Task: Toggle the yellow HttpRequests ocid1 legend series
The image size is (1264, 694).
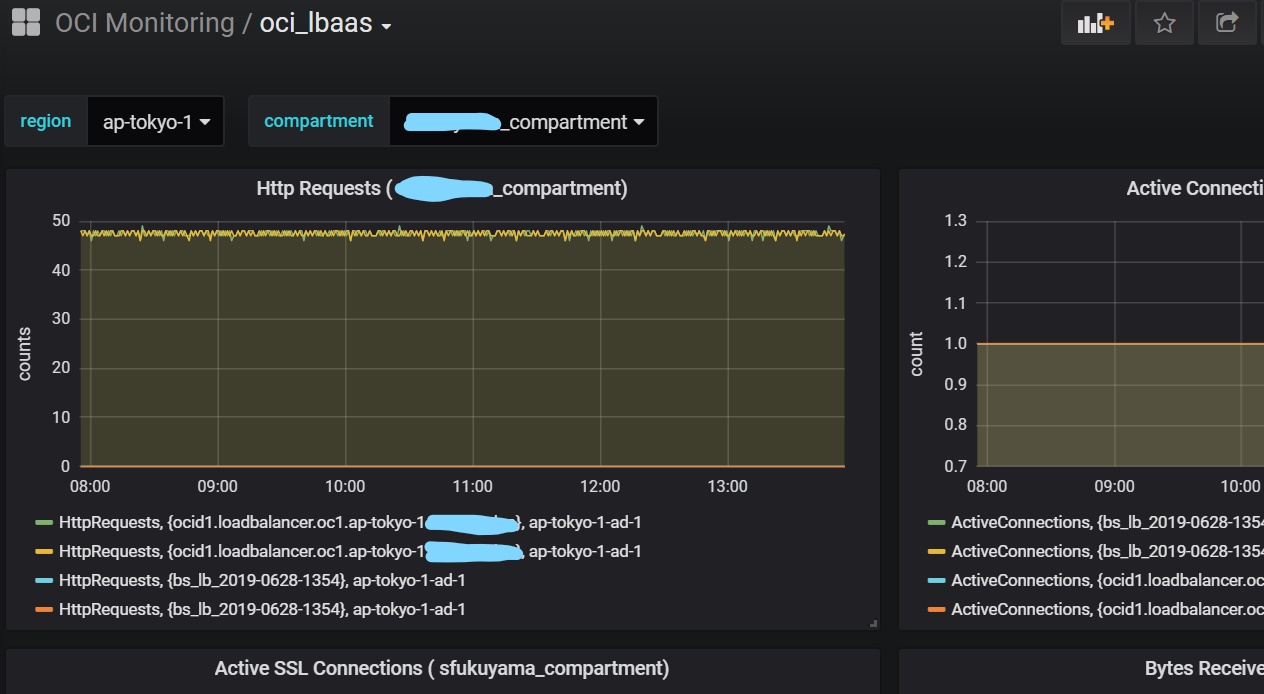Action: tap(350, 551)
